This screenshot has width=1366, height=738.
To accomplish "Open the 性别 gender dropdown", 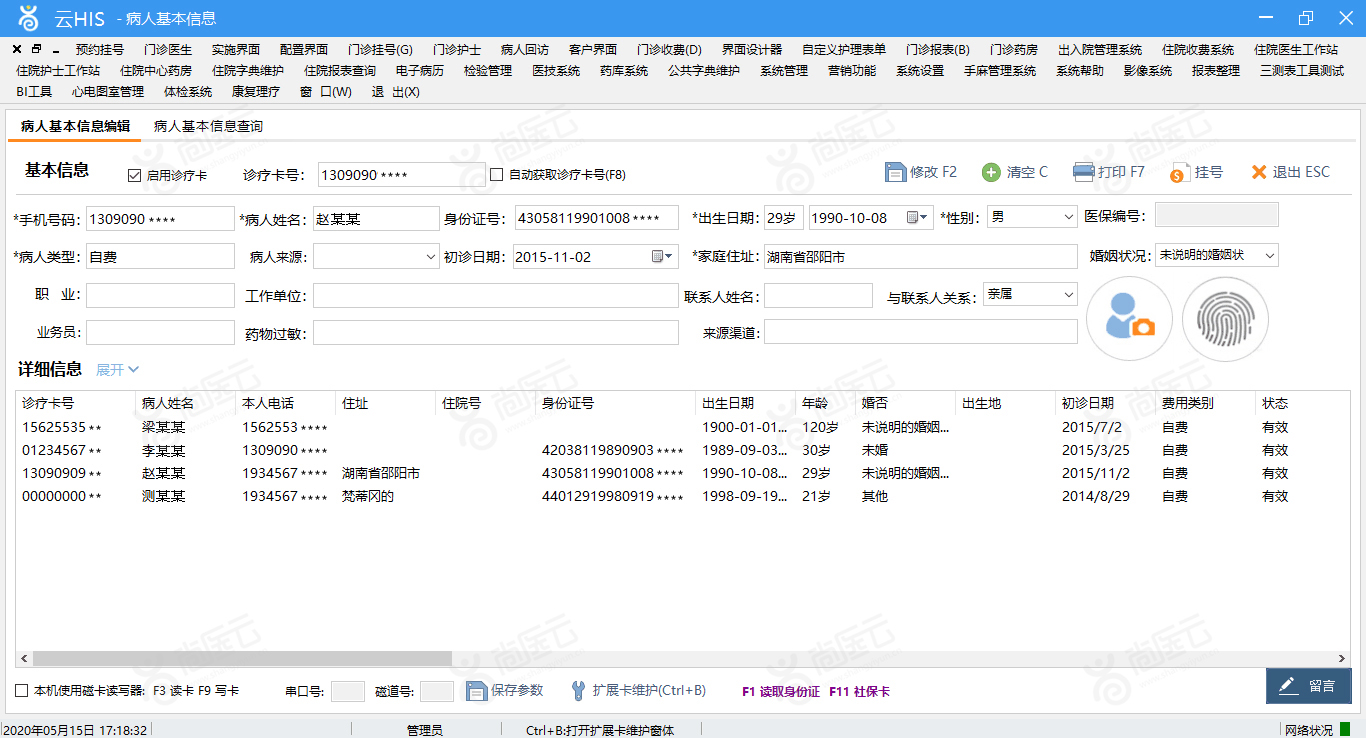I will click(1067, 216).
